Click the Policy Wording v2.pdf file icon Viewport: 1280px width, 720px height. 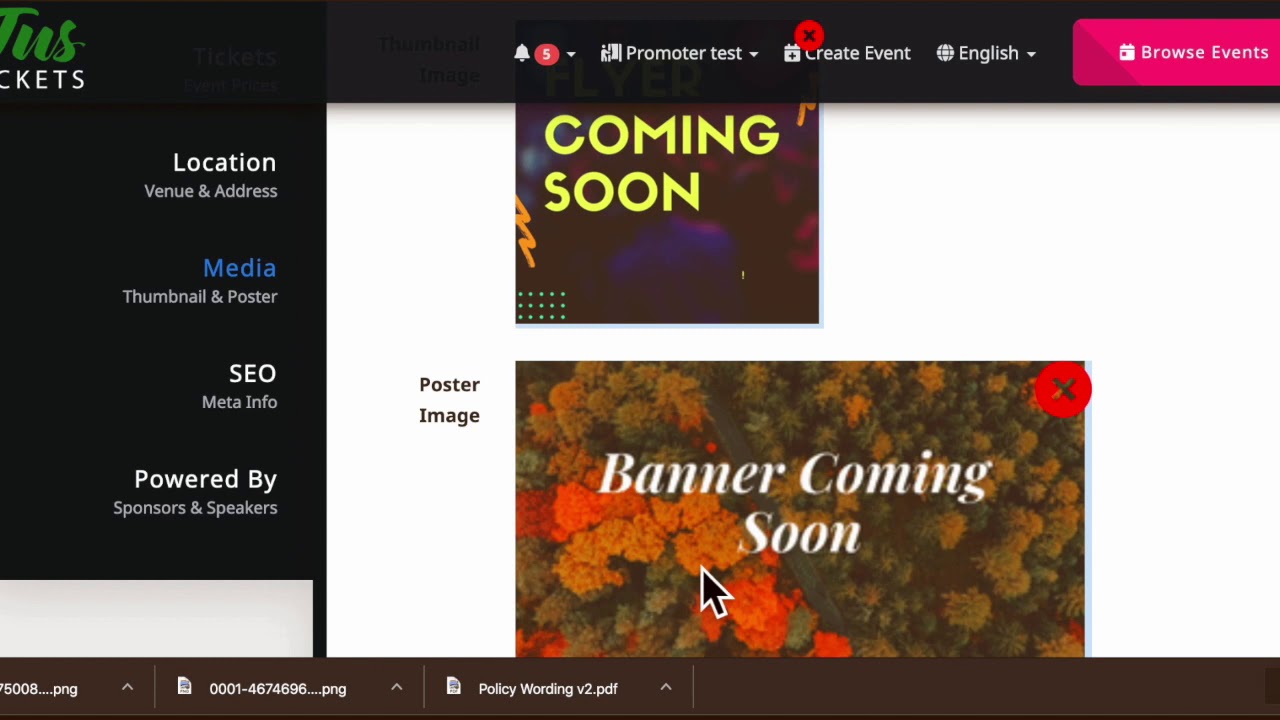(x=453, y=686)
